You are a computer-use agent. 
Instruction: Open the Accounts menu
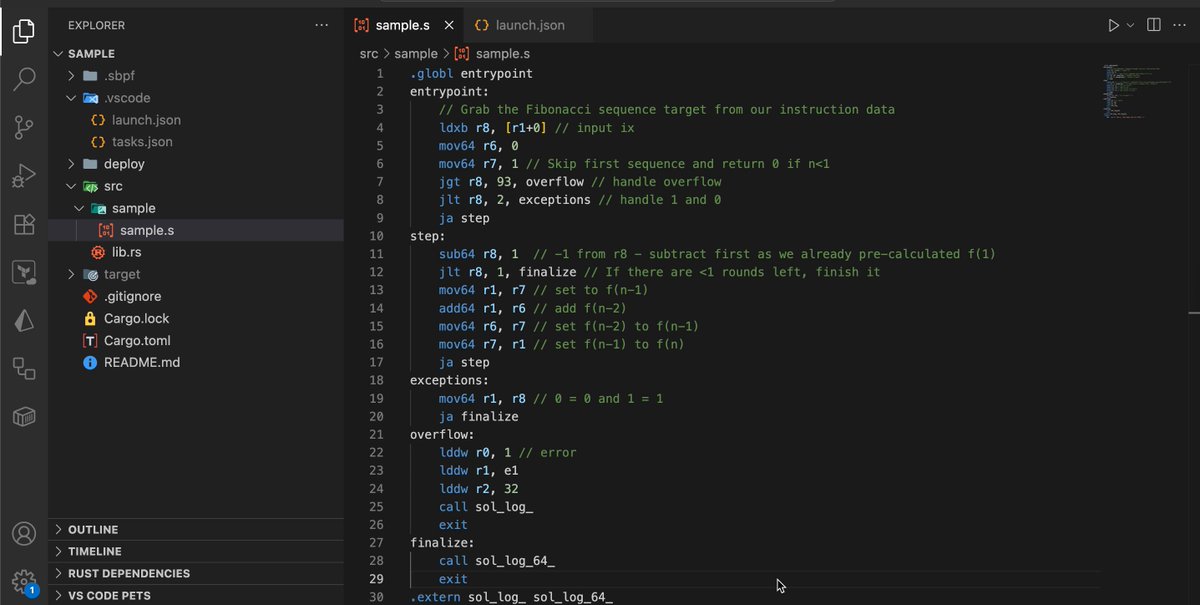point(24,534)
